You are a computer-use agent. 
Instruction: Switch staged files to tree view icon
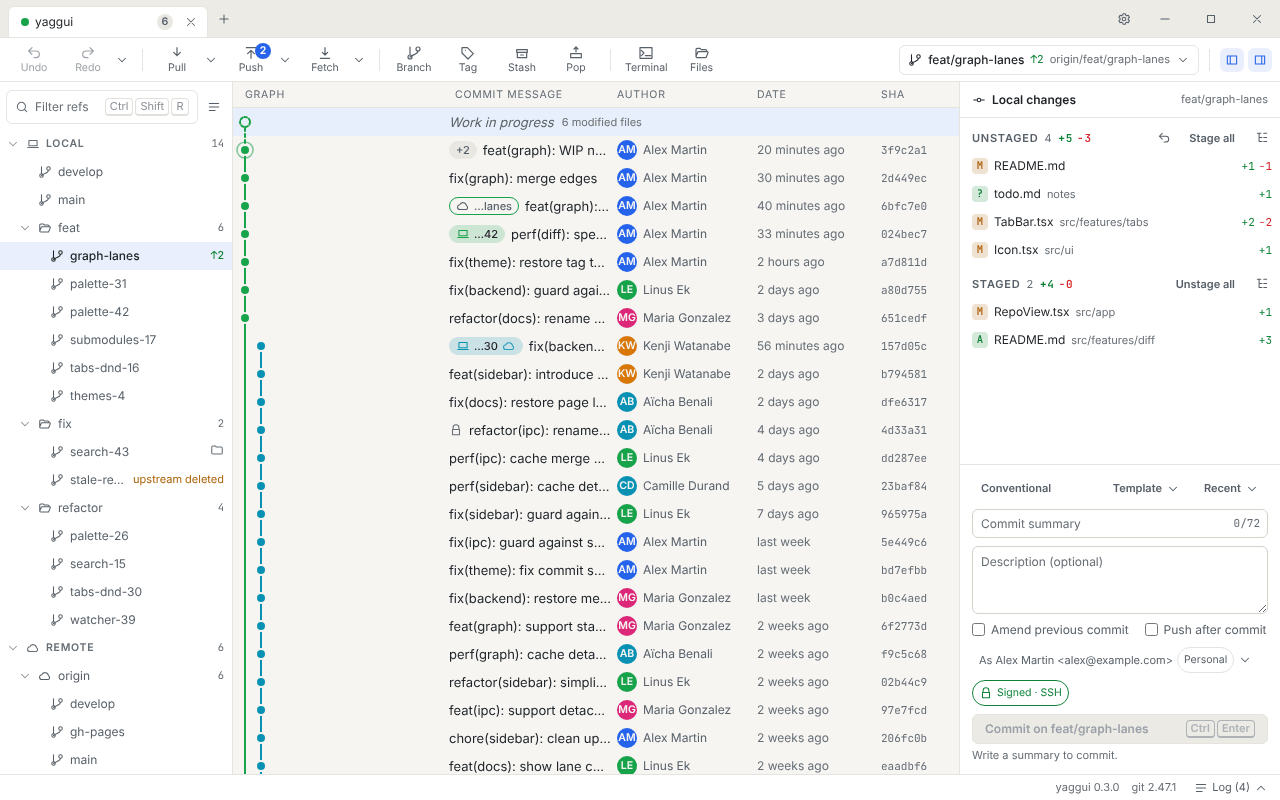coord(1262,284)
